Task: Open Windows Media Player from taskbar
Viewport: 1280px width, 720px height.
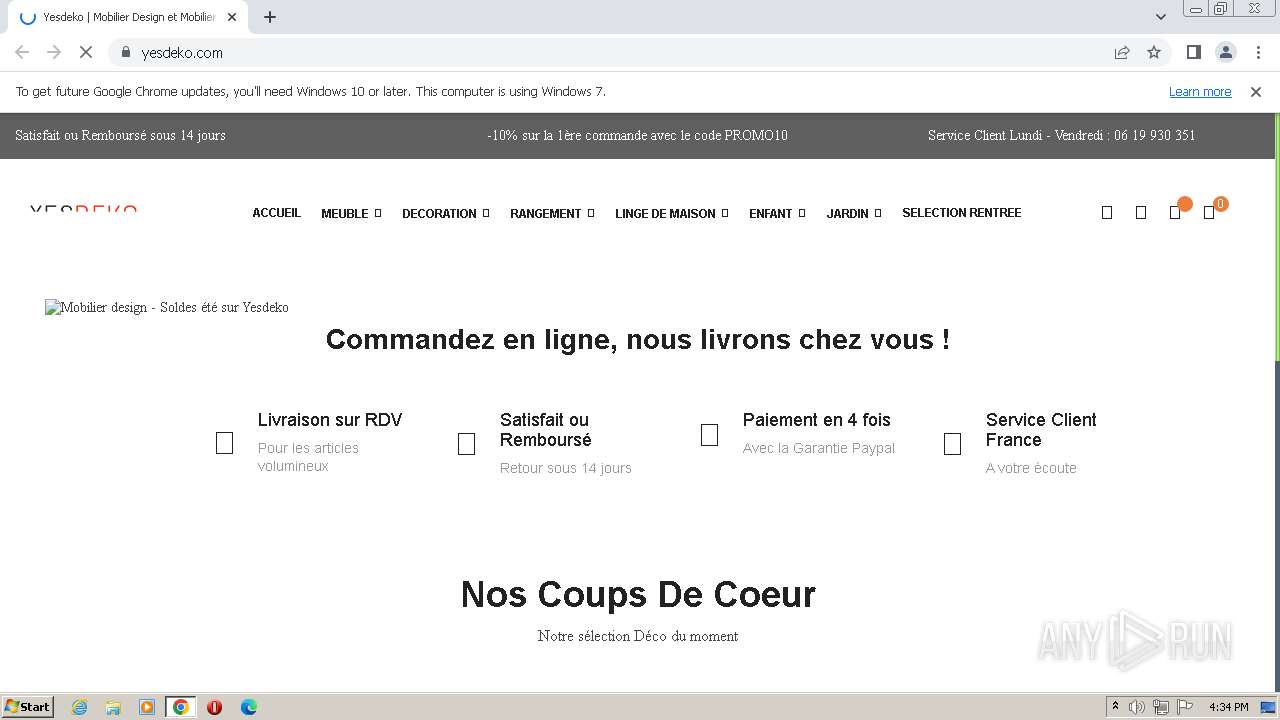Action: click(147, 707)
